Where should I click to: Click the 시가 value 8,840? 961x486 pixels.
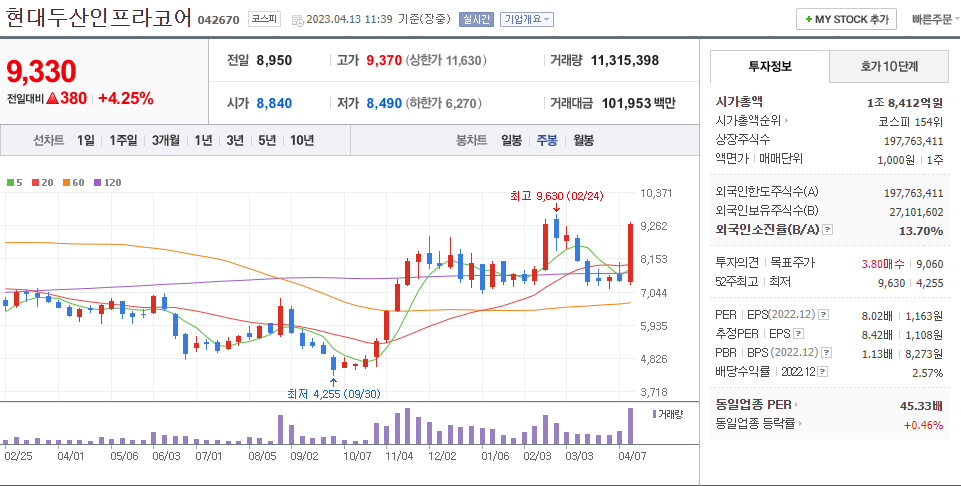274,103
